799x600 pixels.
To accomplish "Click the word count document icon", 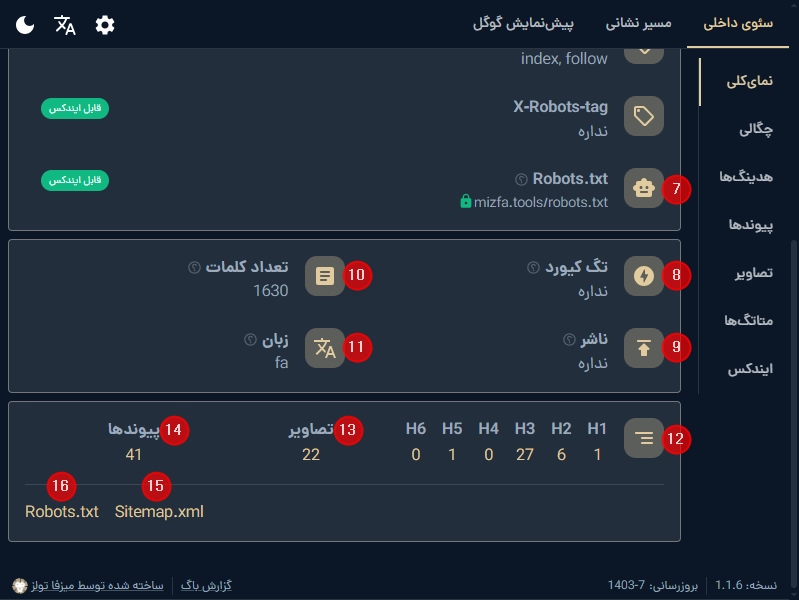I will pos(324,276).
